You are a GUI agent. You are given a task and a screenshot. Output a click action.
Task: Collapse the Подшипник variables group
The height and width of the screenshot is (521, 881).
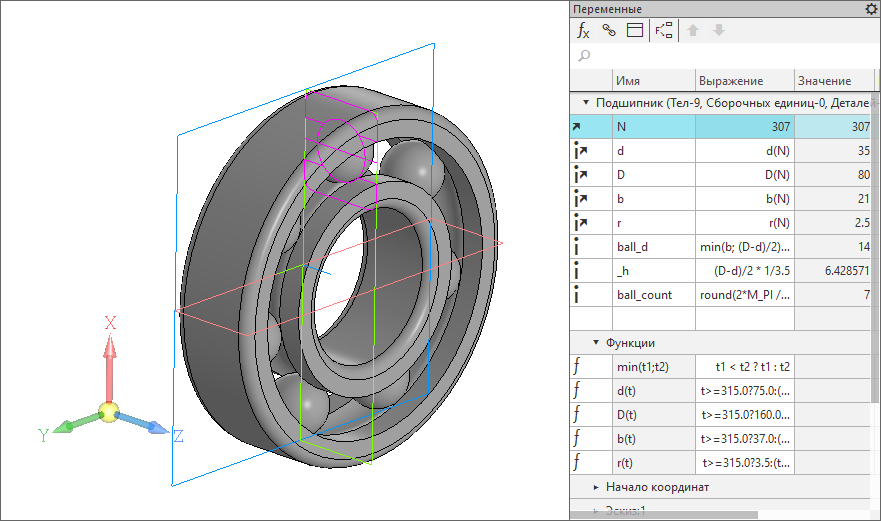[585, 103]
